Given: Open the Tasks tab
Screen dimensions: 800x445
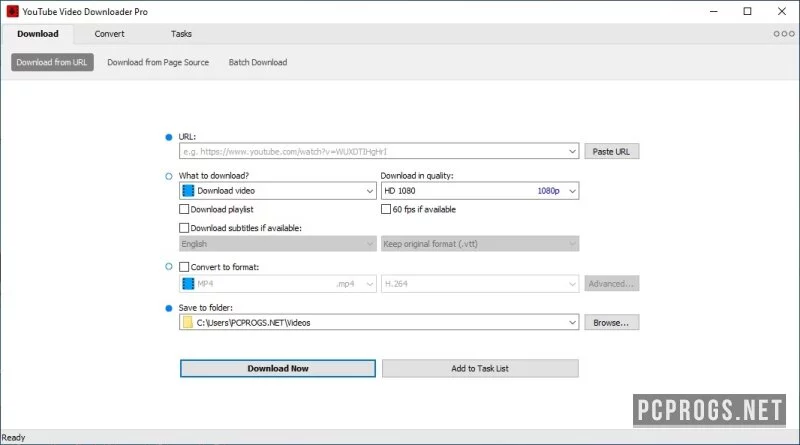Looking at the screenshot, I should pyautogui.click(x=181, y=34).
